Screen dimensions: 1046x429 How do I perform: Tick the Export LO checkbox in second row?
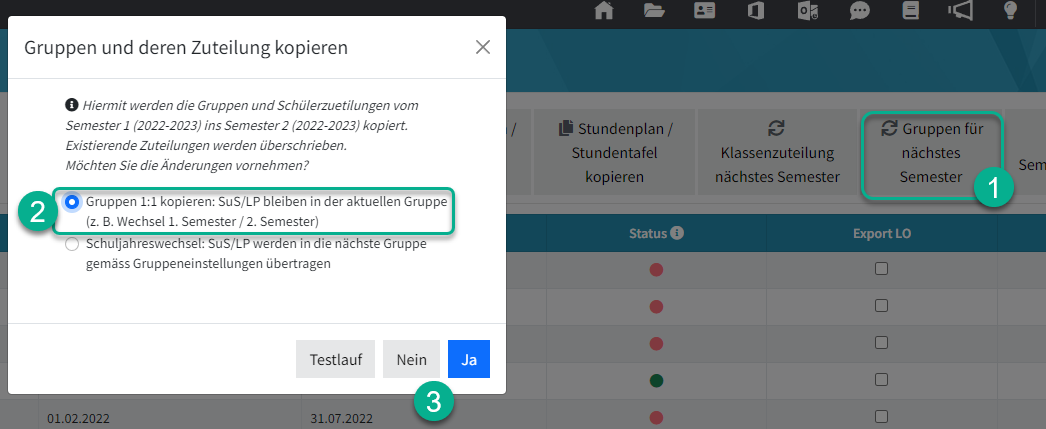point(881,306)
